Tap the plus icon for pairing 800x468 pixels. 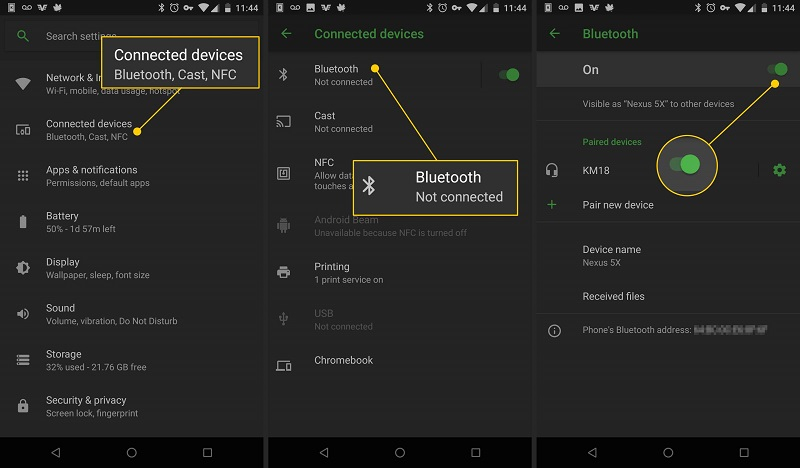[x=552, y=205]
